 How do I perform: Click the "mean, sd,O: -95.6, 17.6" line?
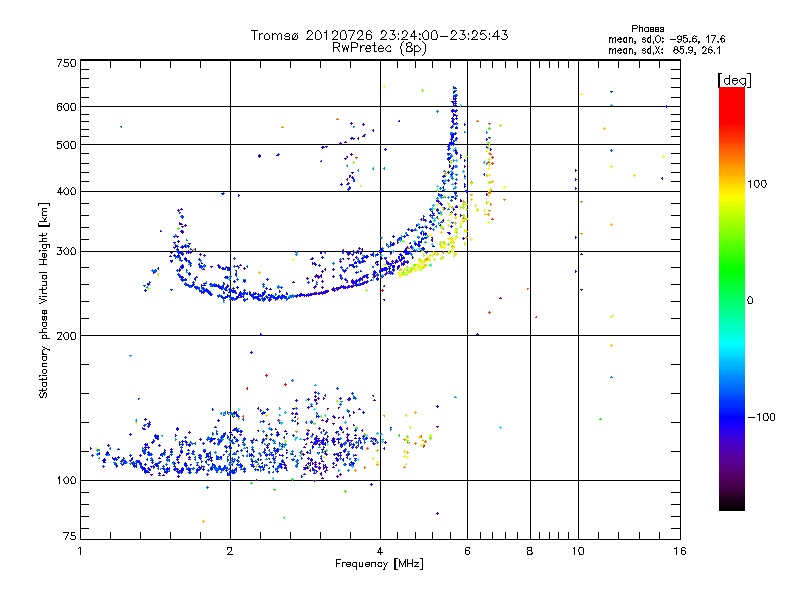click(x=666, y=39)
